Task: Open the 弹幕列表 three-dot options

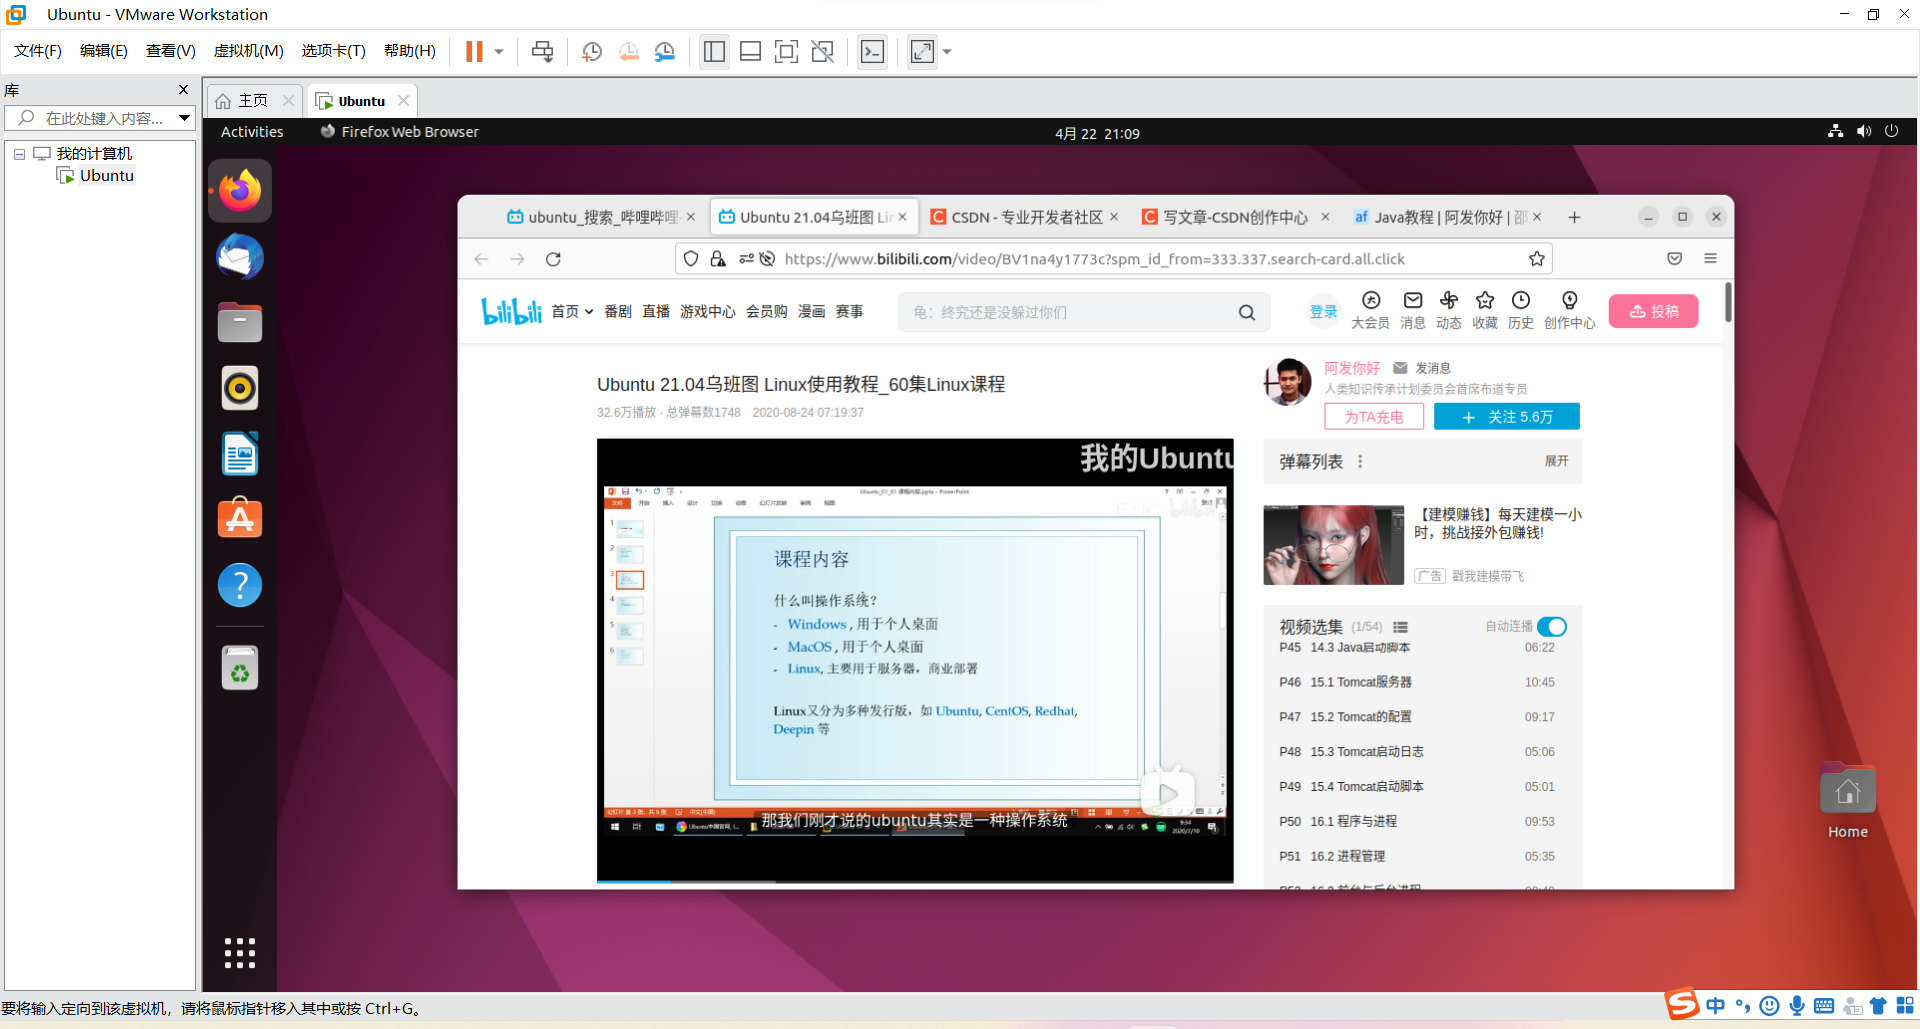Action: pos(1360,462)
